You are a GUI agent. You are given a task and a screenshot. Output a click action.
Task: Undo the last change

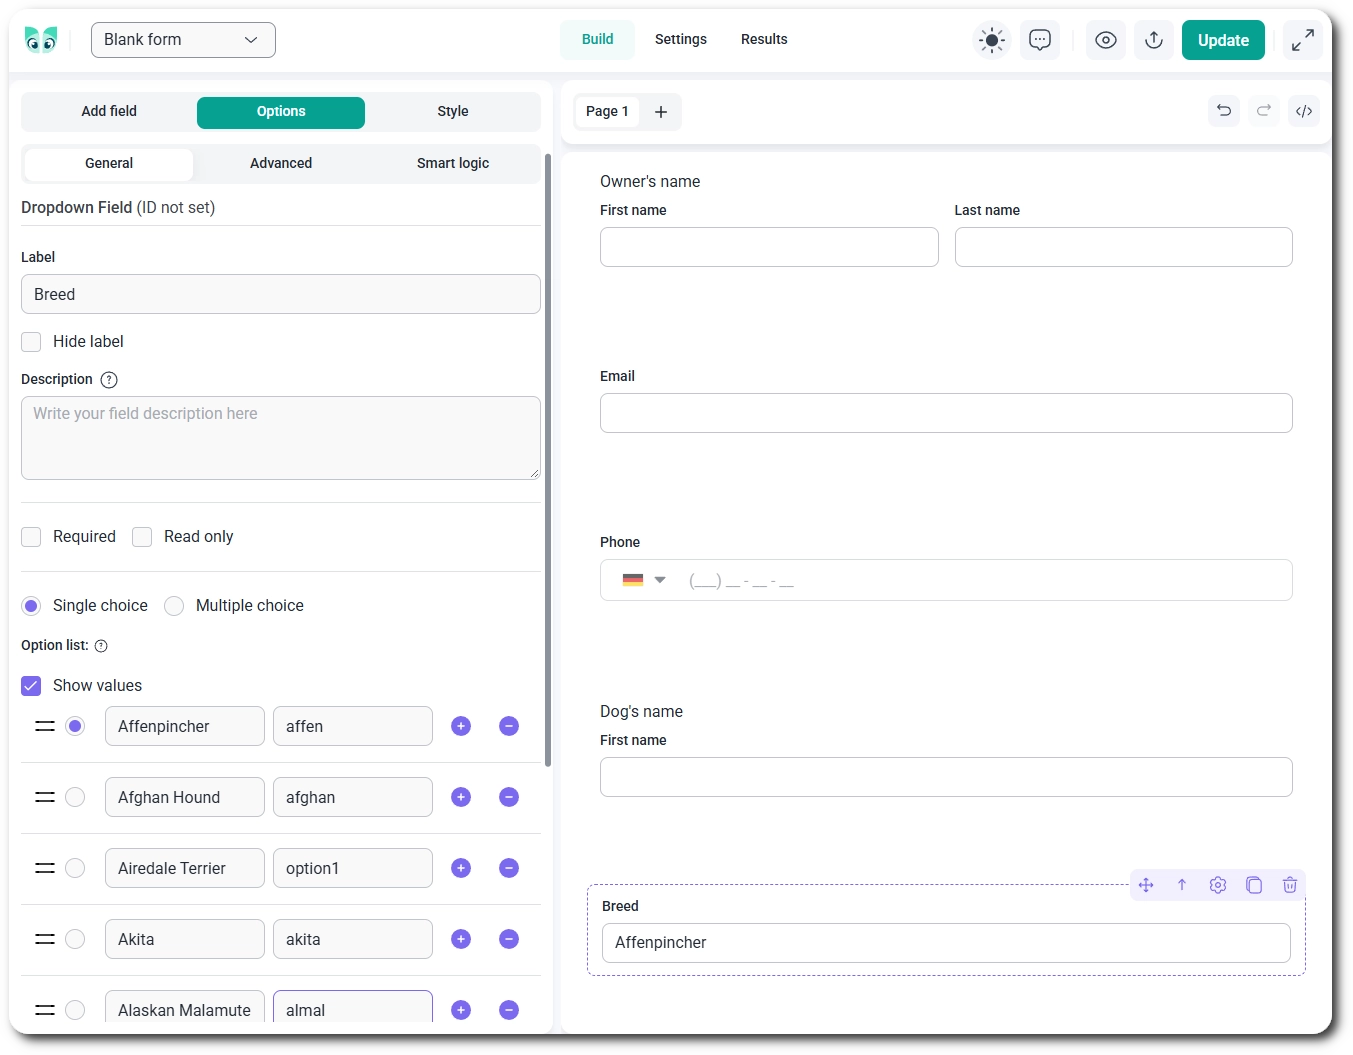(1224, 111)
